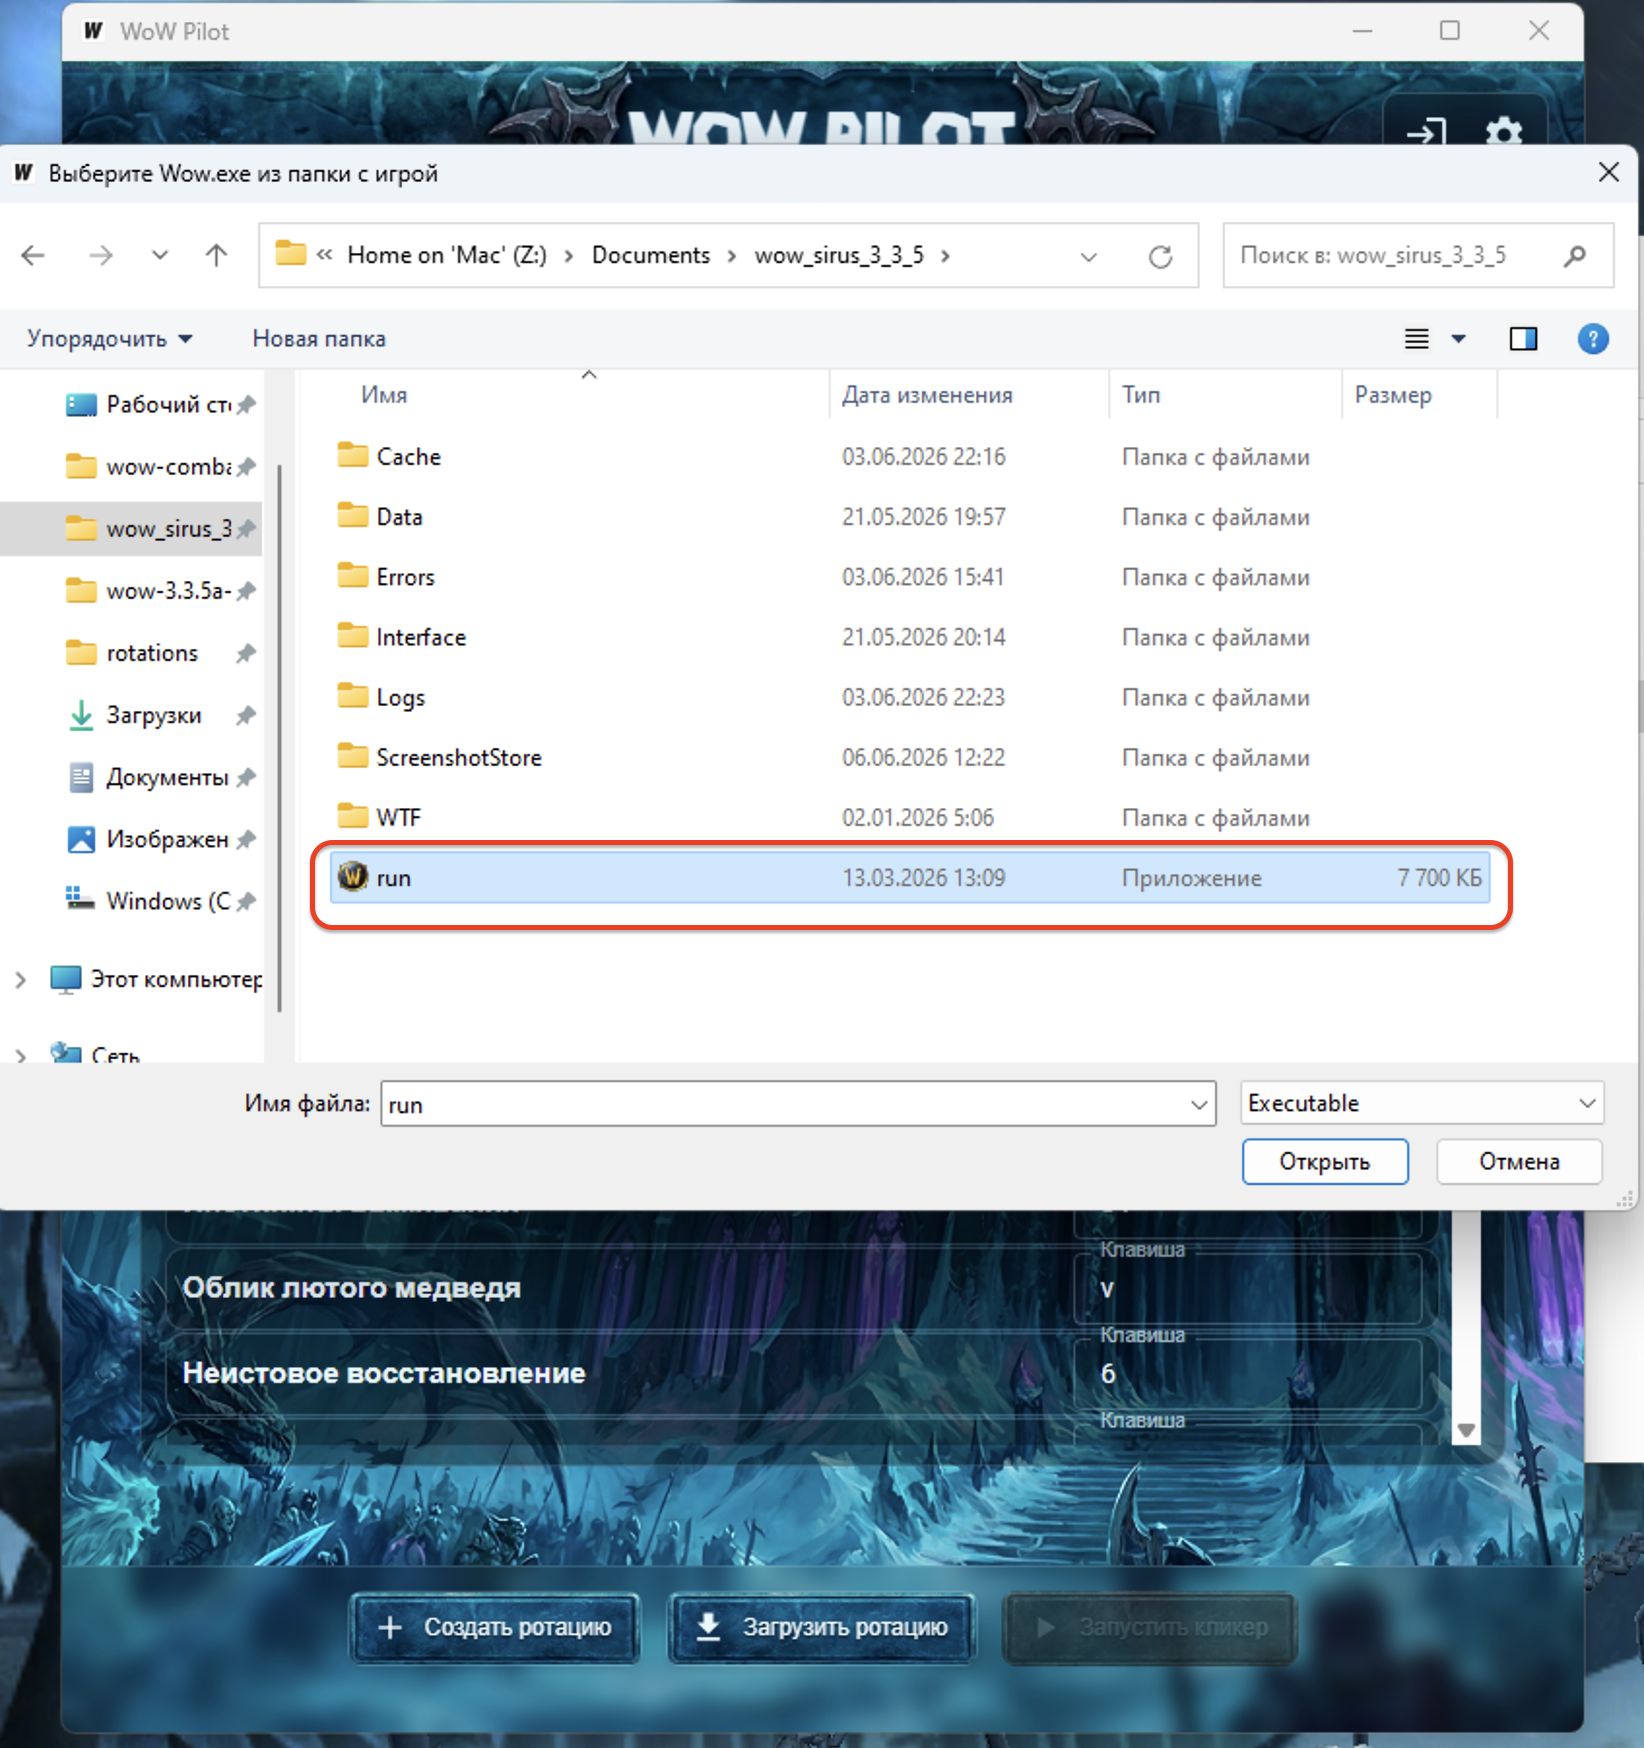Click the pin icon next to Загрузки

point(246,716)
